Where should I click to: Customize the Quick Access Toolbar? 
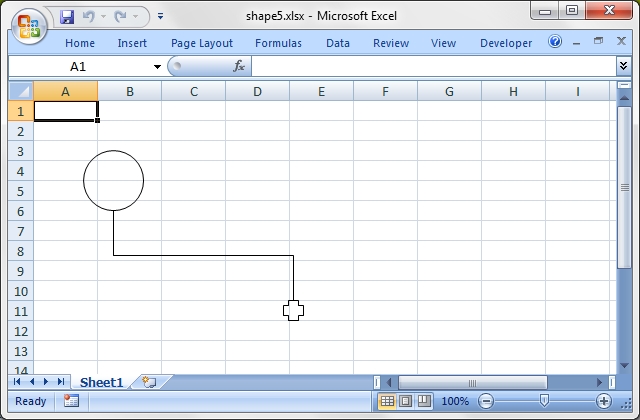(160, 16)
